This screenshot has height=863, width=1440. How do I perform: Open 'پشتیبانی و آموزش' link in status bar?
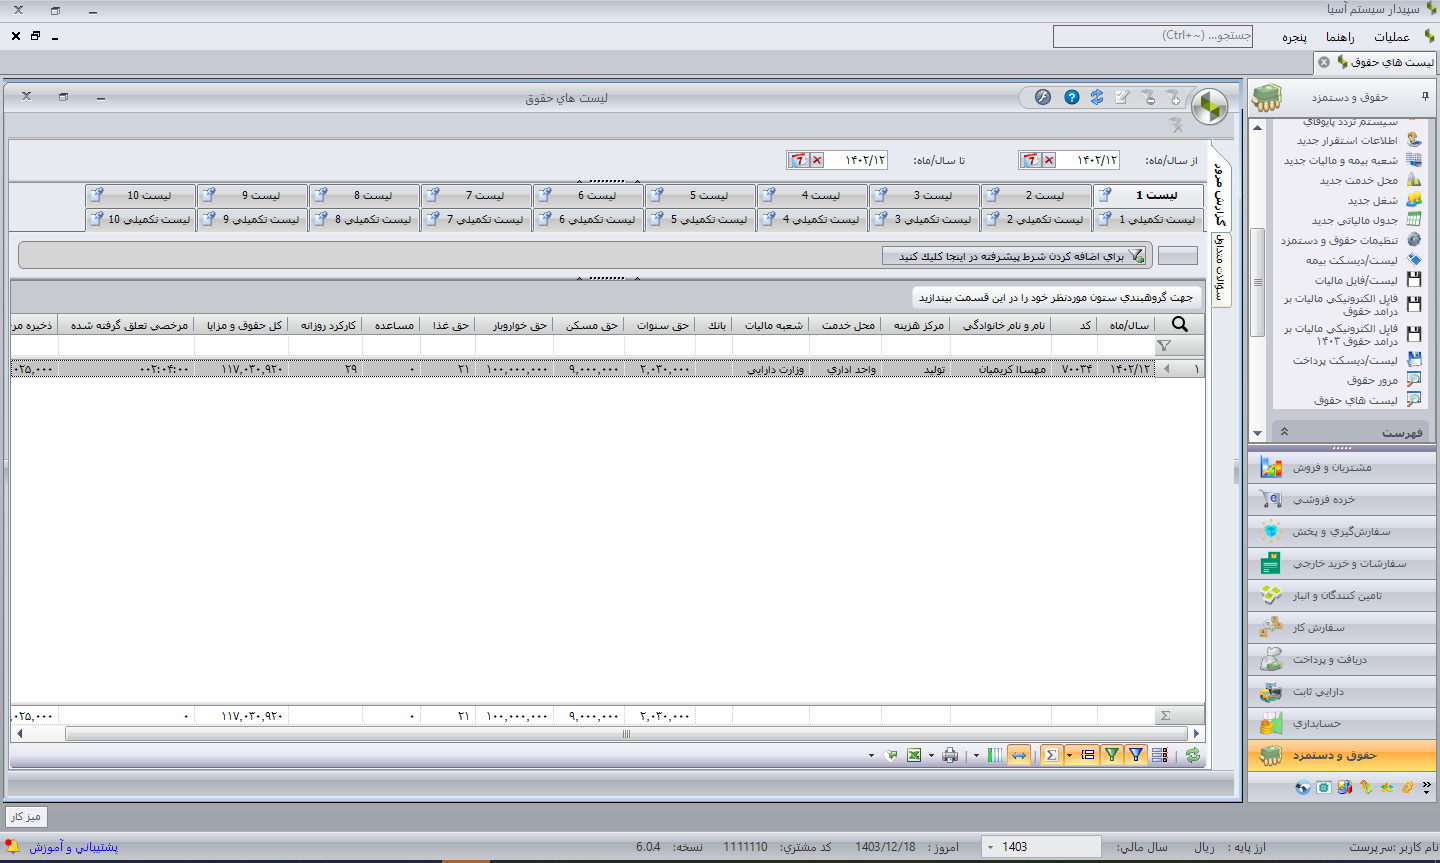tap(73, 847)
